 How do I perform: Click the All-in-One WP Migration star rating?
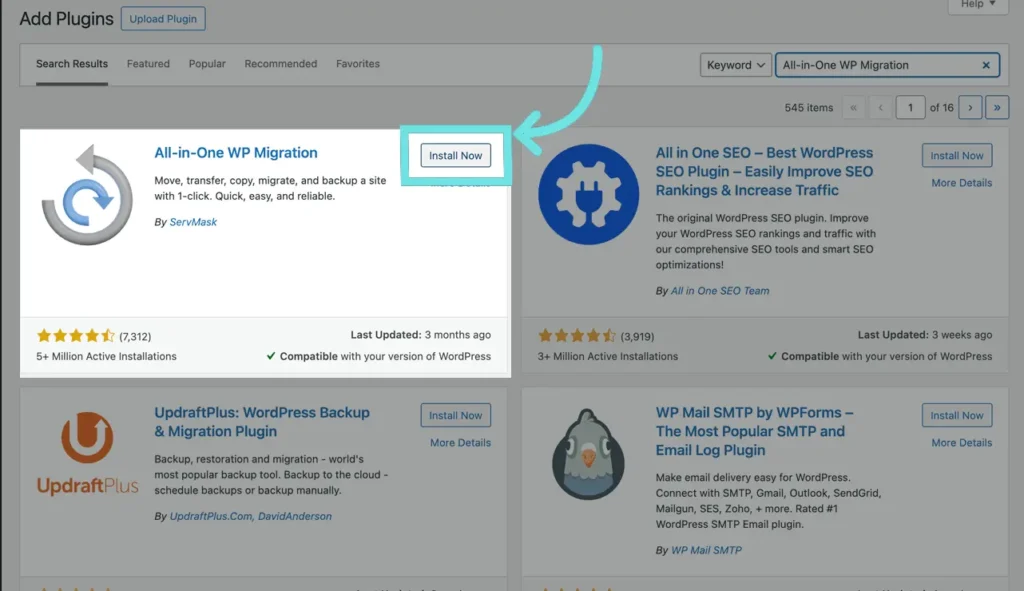(76, 336)
